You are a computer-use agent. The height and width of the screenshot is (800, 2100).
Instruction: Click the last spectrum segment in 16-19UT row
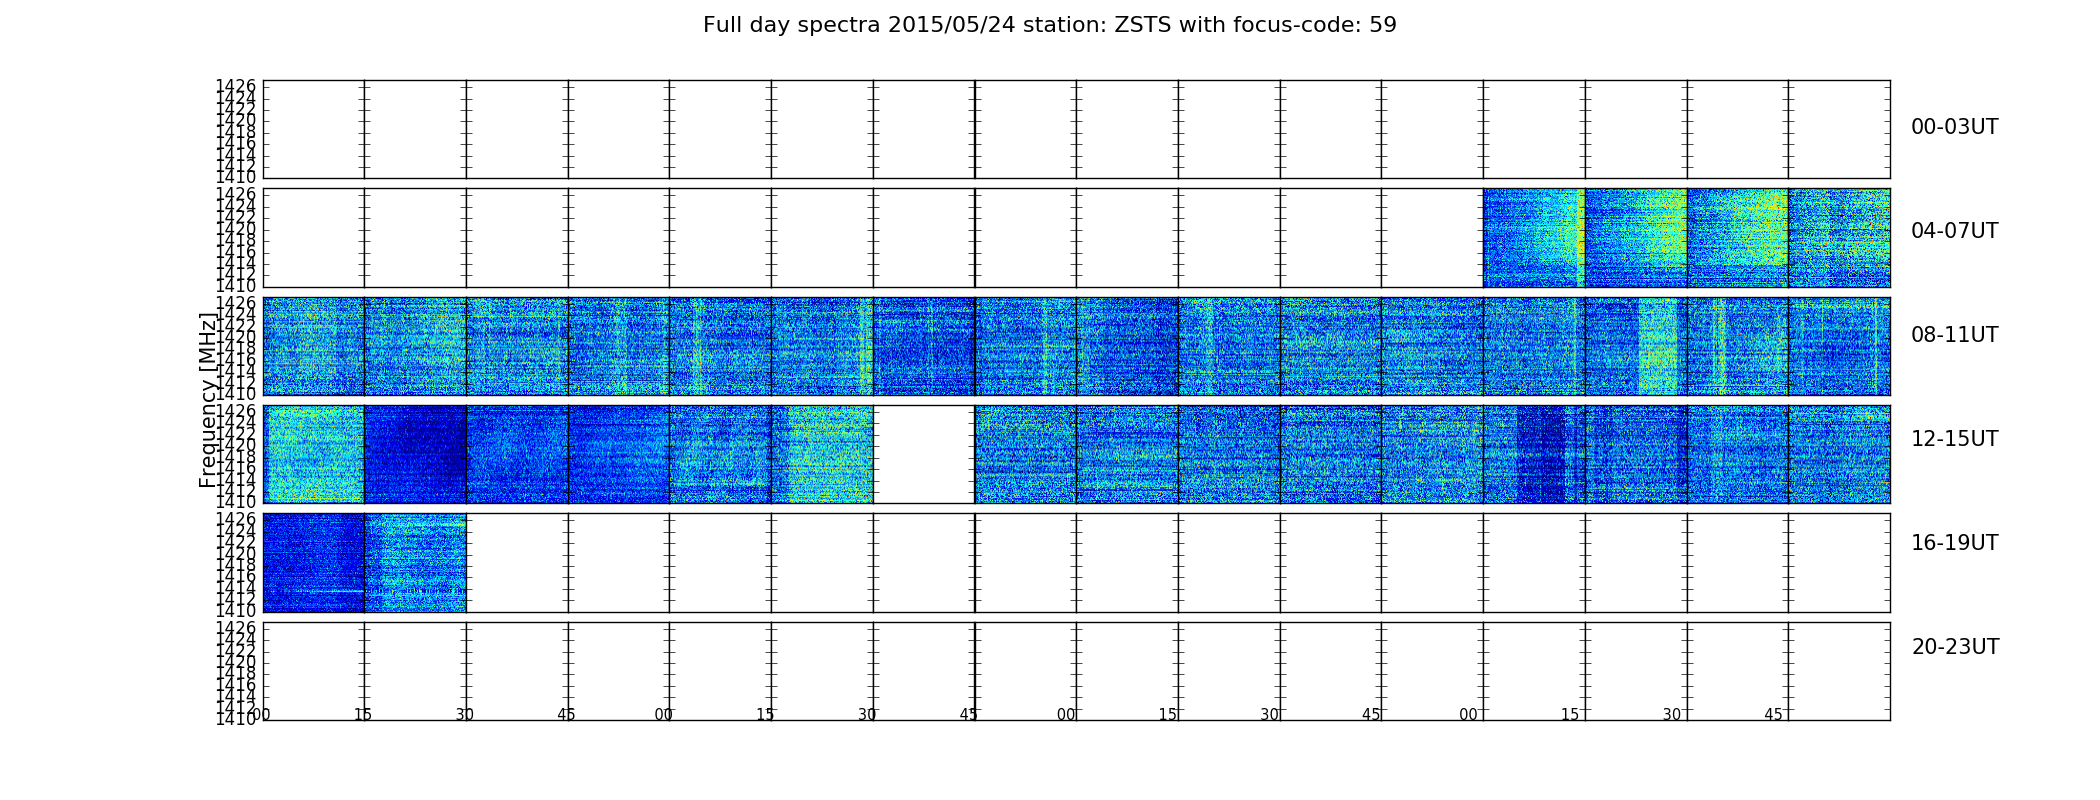pos(415,563)
